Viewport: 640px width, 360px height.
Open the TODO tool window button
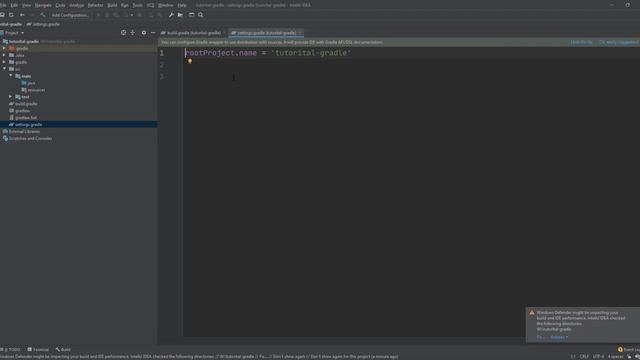tap(11, 349)
